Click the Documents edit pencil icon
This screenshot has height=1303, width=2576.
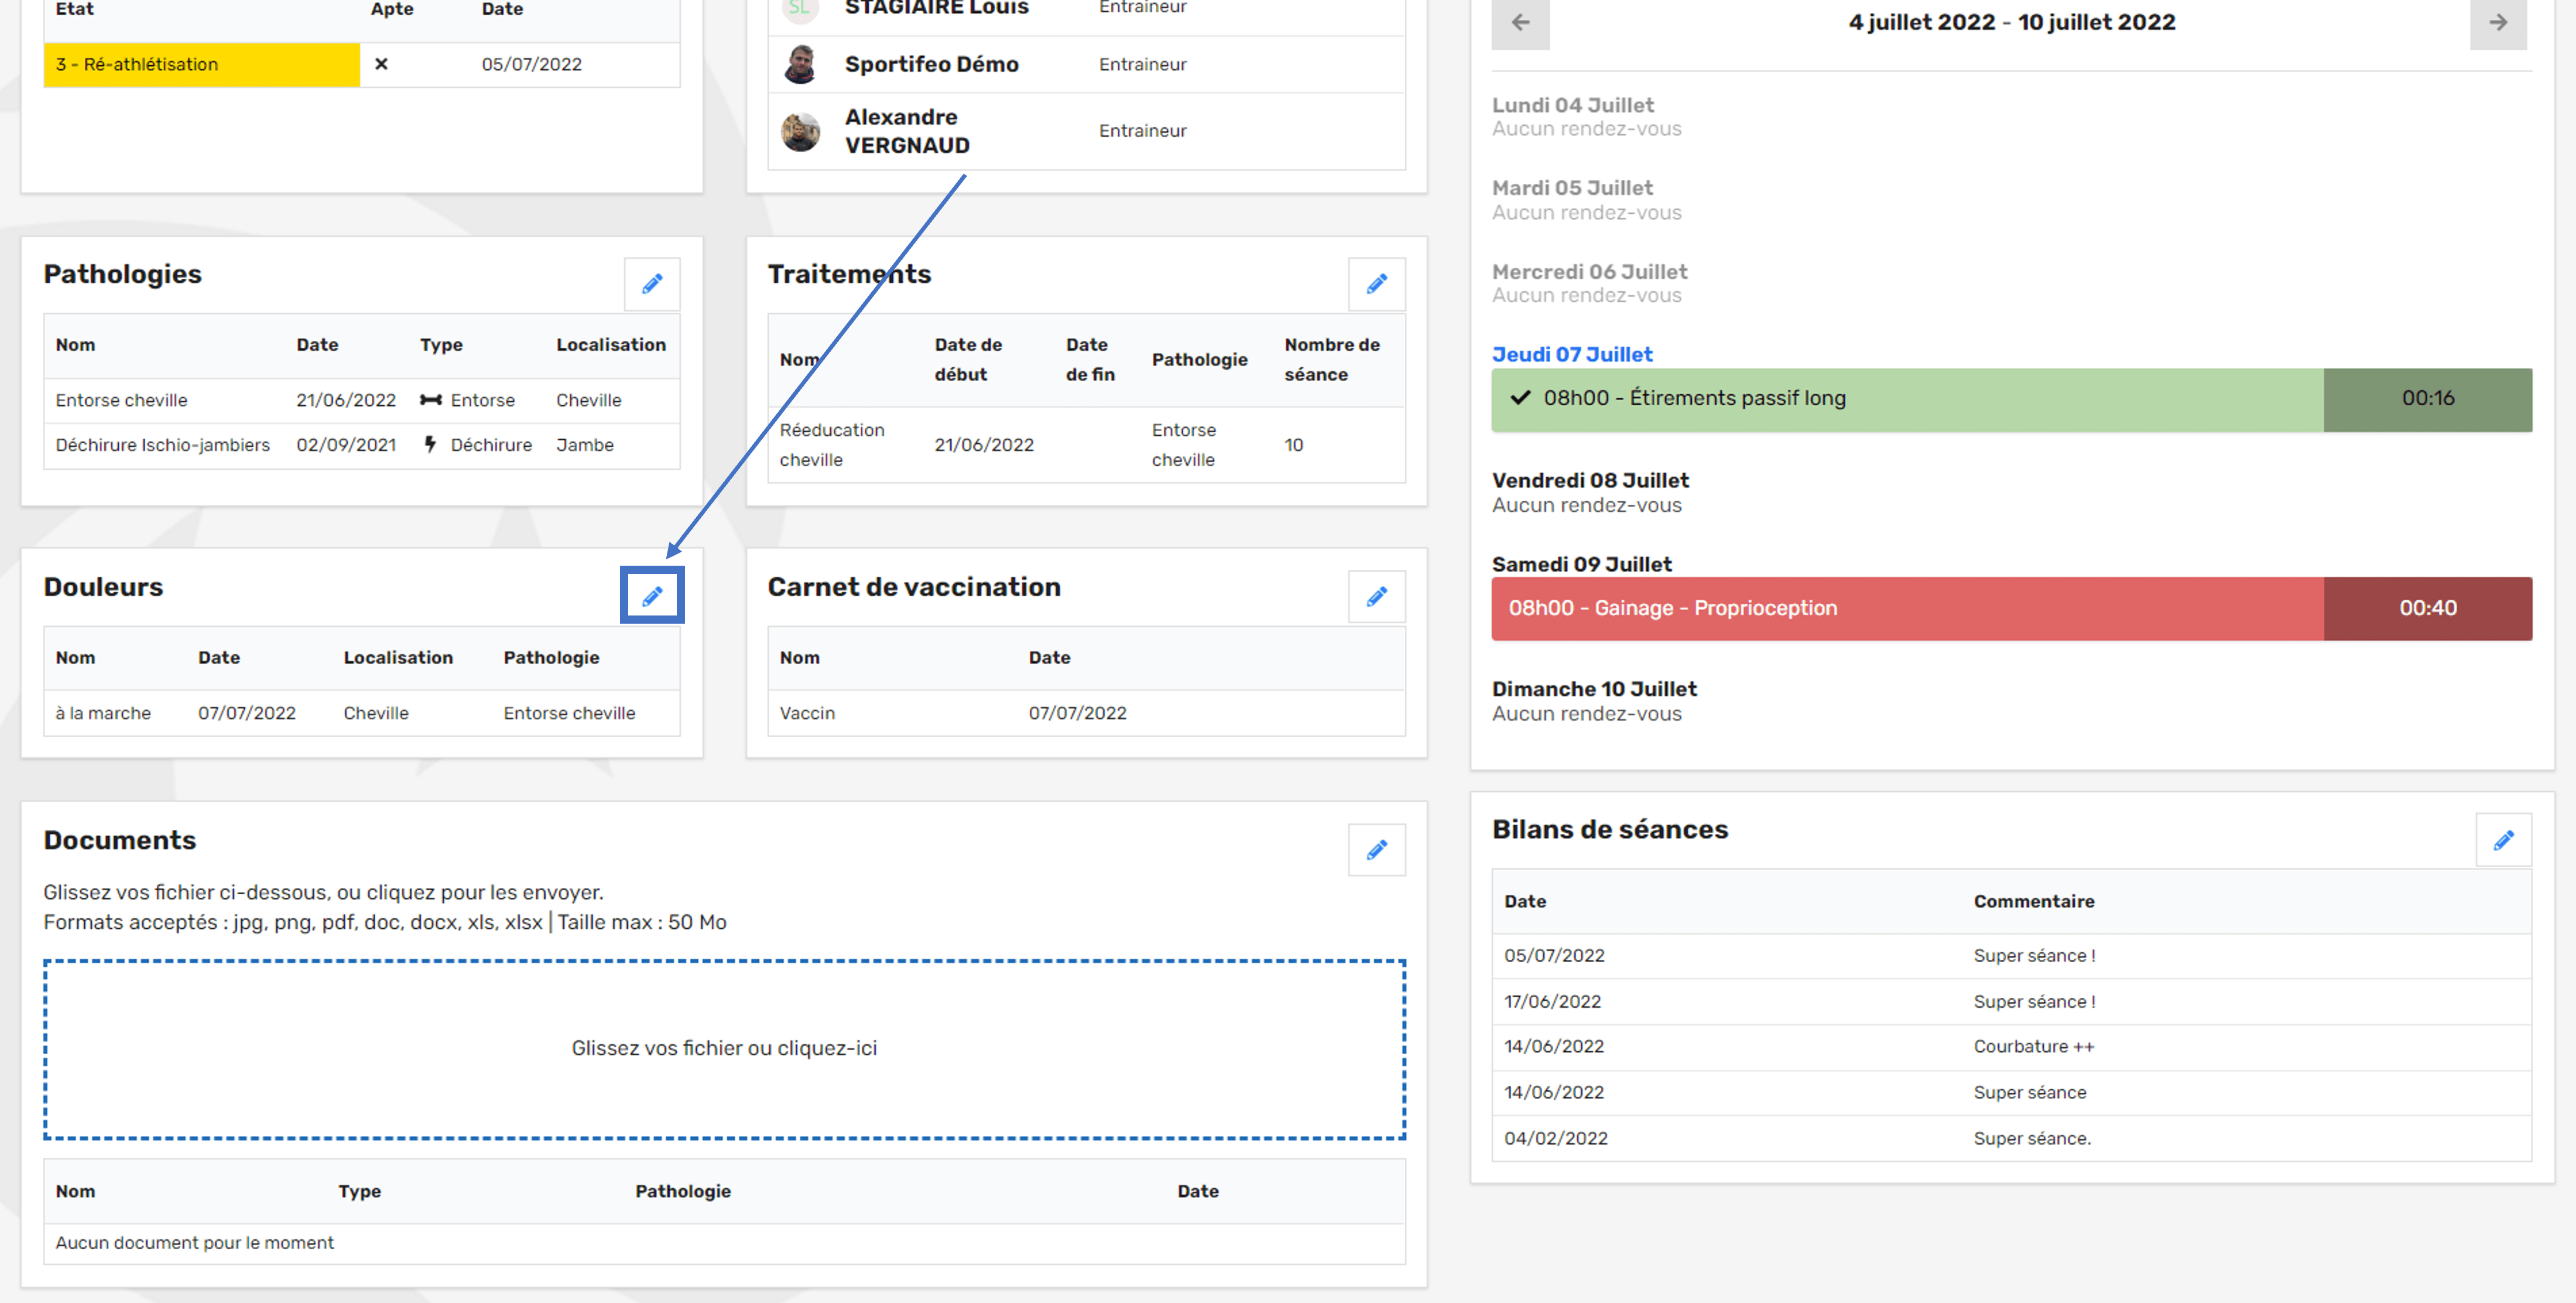[x=1376, y=849]
